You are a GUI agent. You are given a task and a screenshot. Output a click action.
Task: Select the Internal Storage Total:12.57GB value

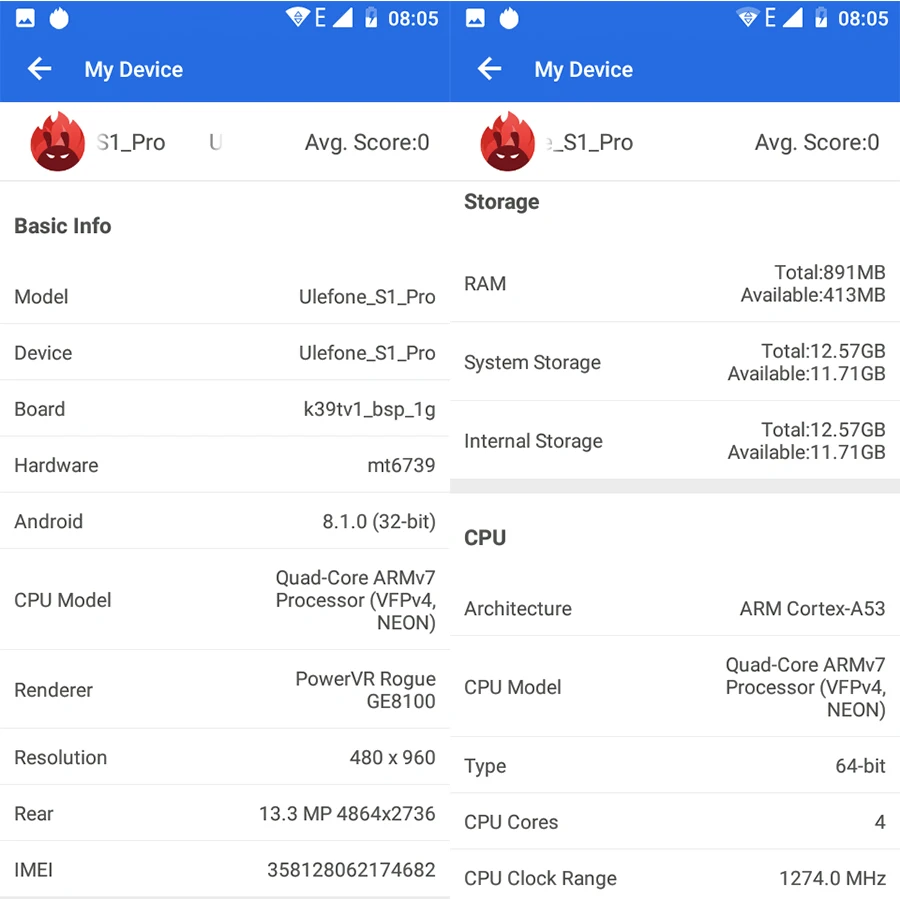[823, 429]
